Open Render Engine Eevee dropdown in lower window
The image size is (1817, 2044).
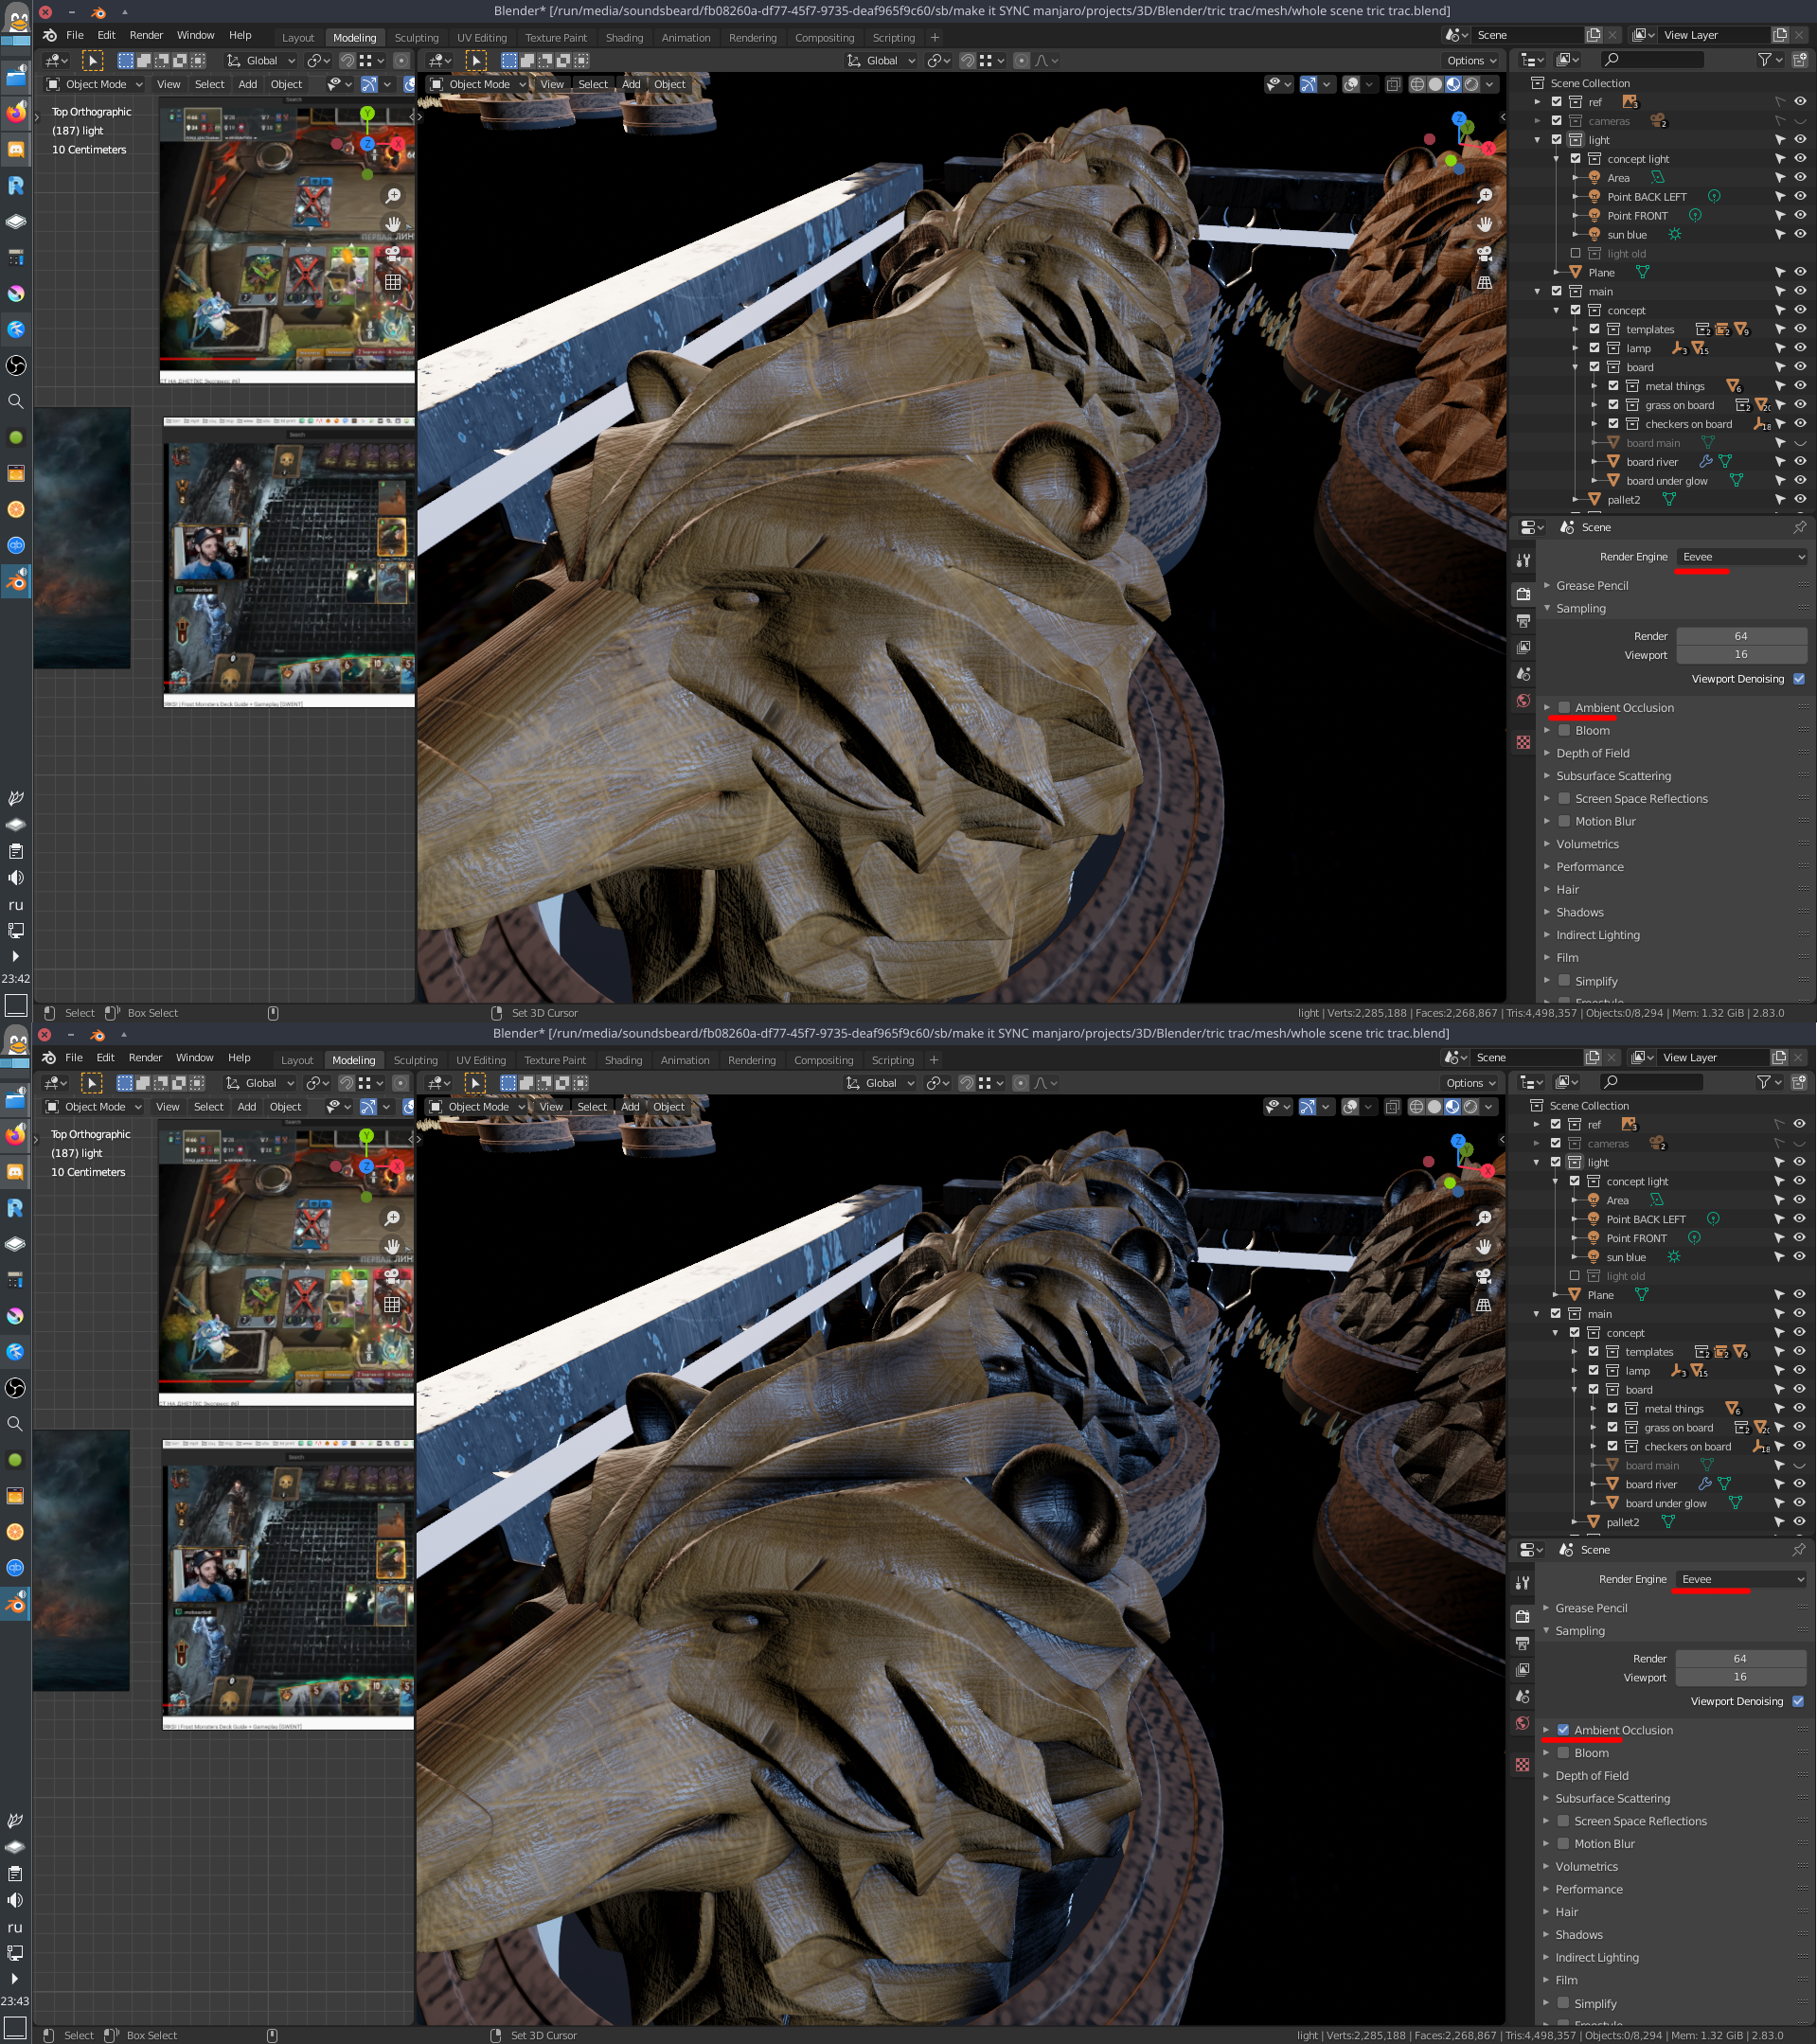click(1741, 1579)
